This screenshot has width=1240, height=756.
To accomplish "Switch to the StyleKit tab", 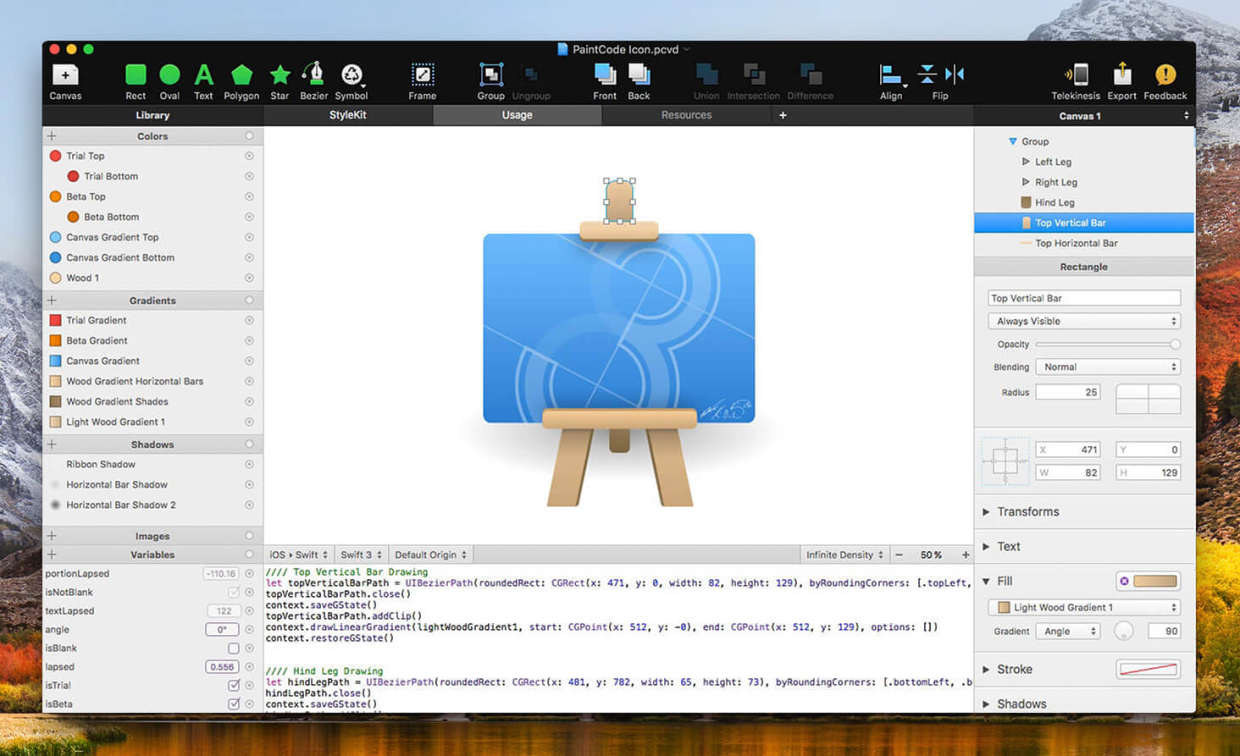I will (348, 115).
